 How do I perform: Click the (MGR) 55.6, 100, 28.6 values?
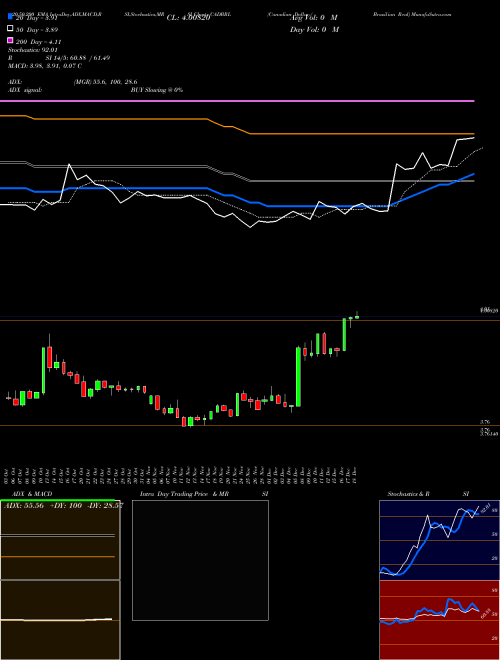point(105,82)
